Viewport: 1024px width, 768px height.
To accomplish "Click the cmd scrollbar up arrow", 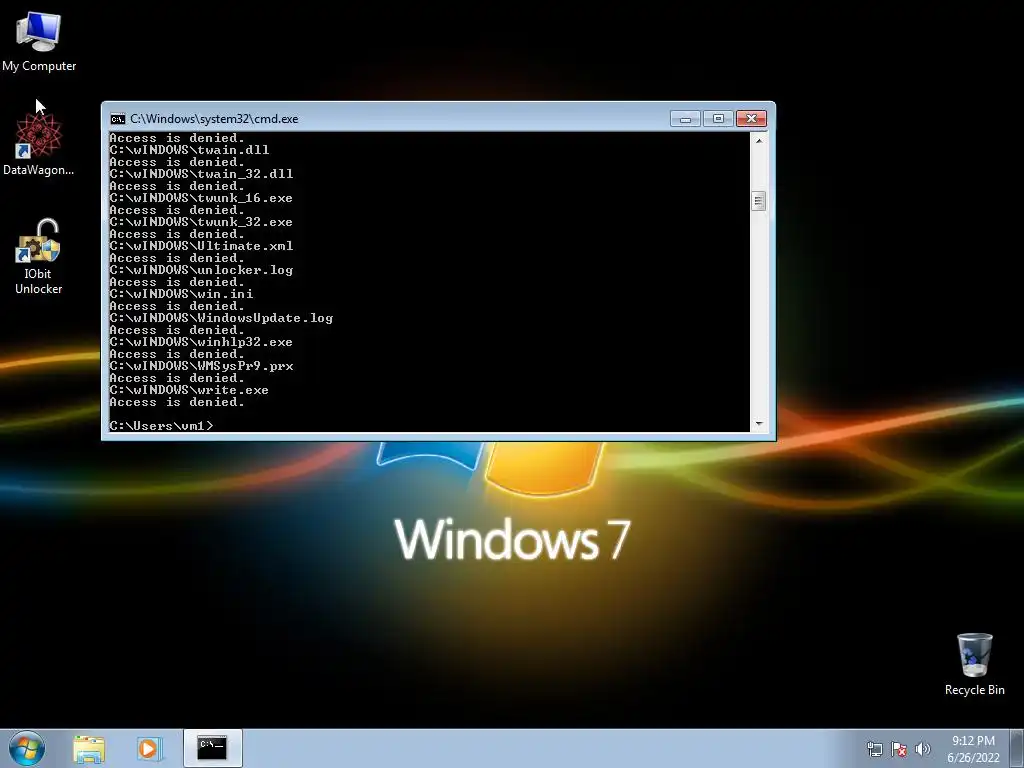I will pyautogui.click(x=758, y=140).
